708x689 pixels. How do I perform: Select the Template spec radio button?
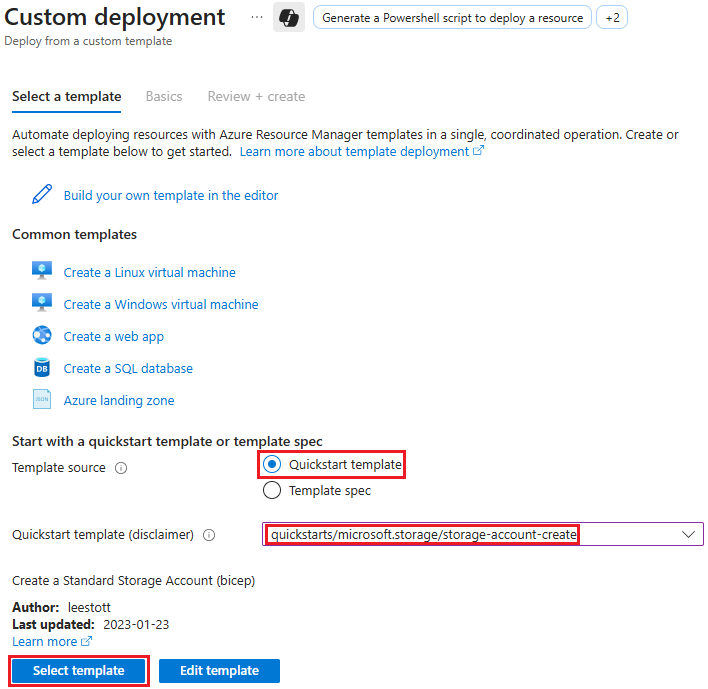click(x=272, y=490)
